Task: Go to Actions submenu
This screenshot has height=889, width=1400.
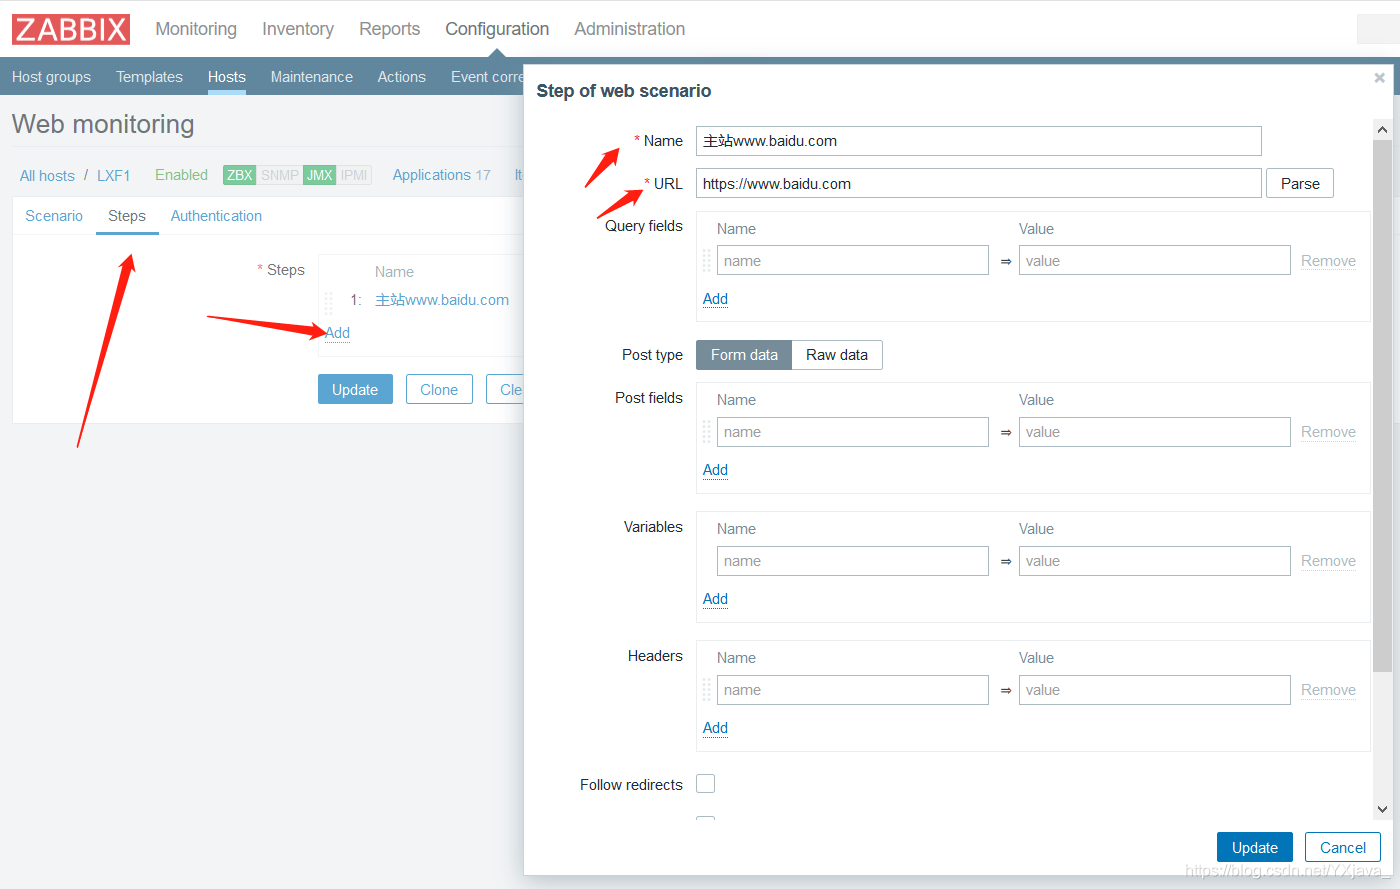Action: pos(401,77)
